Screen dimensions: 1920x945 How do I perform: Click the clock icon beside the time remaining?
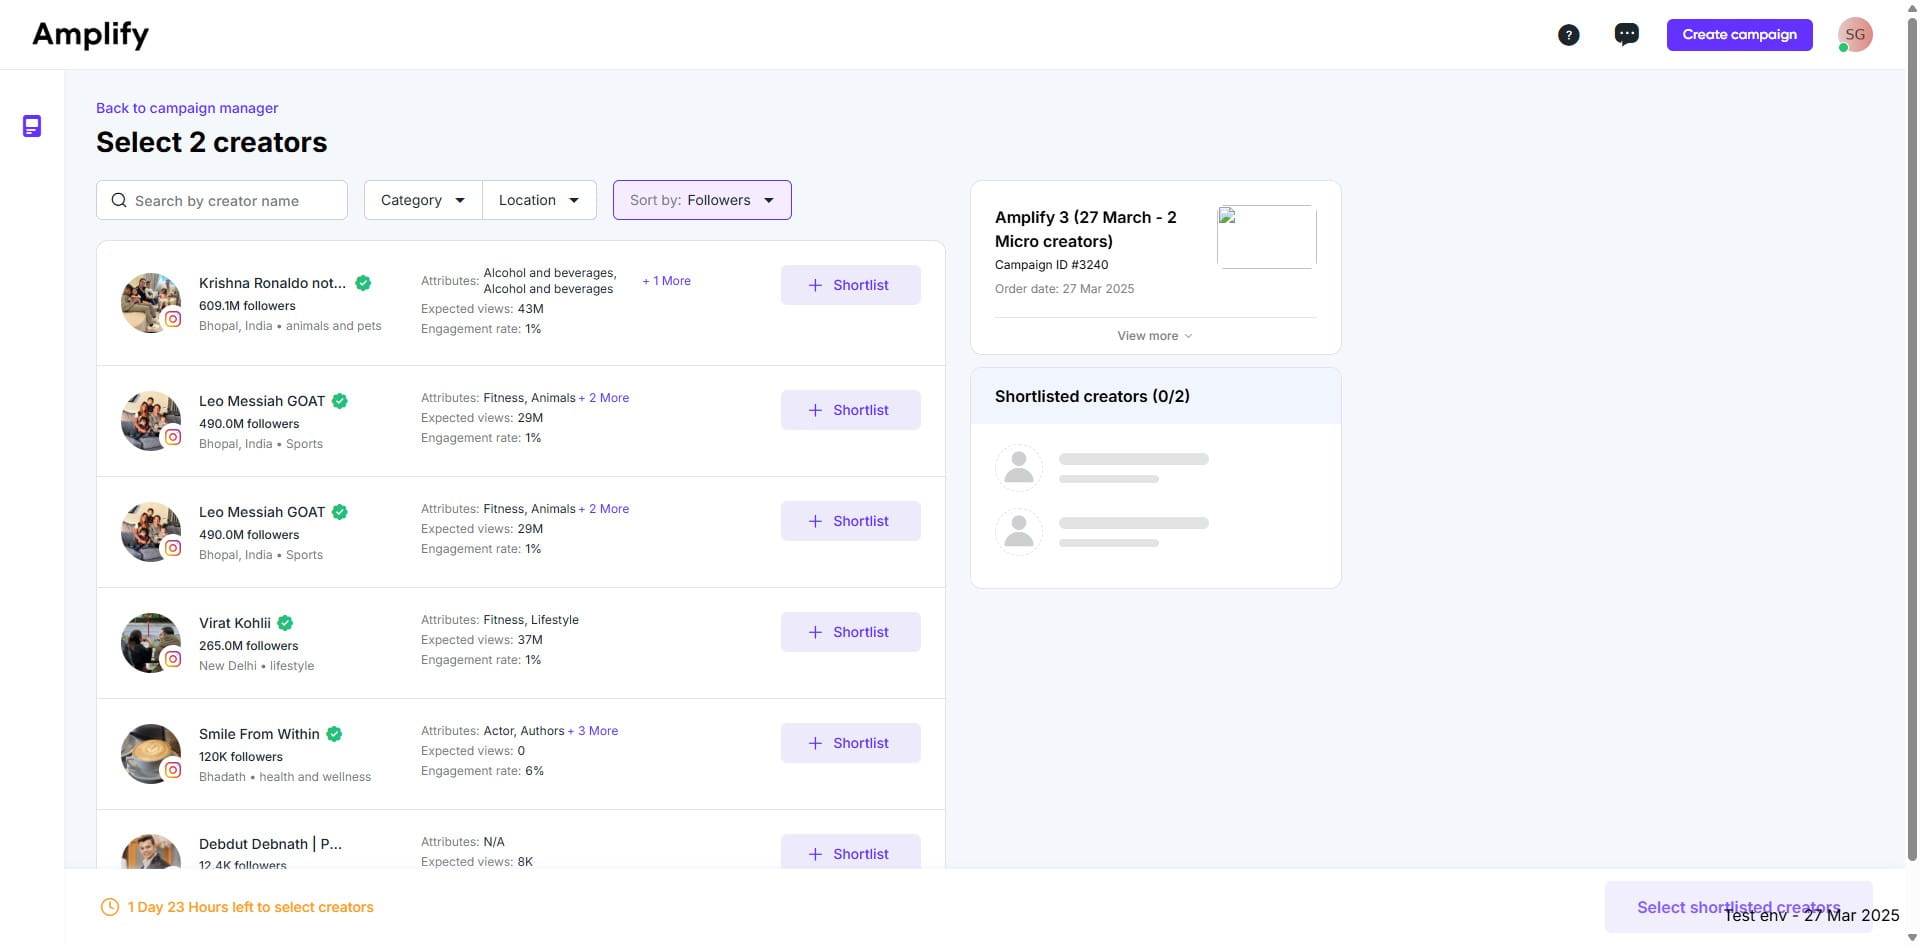click(109, 907)
